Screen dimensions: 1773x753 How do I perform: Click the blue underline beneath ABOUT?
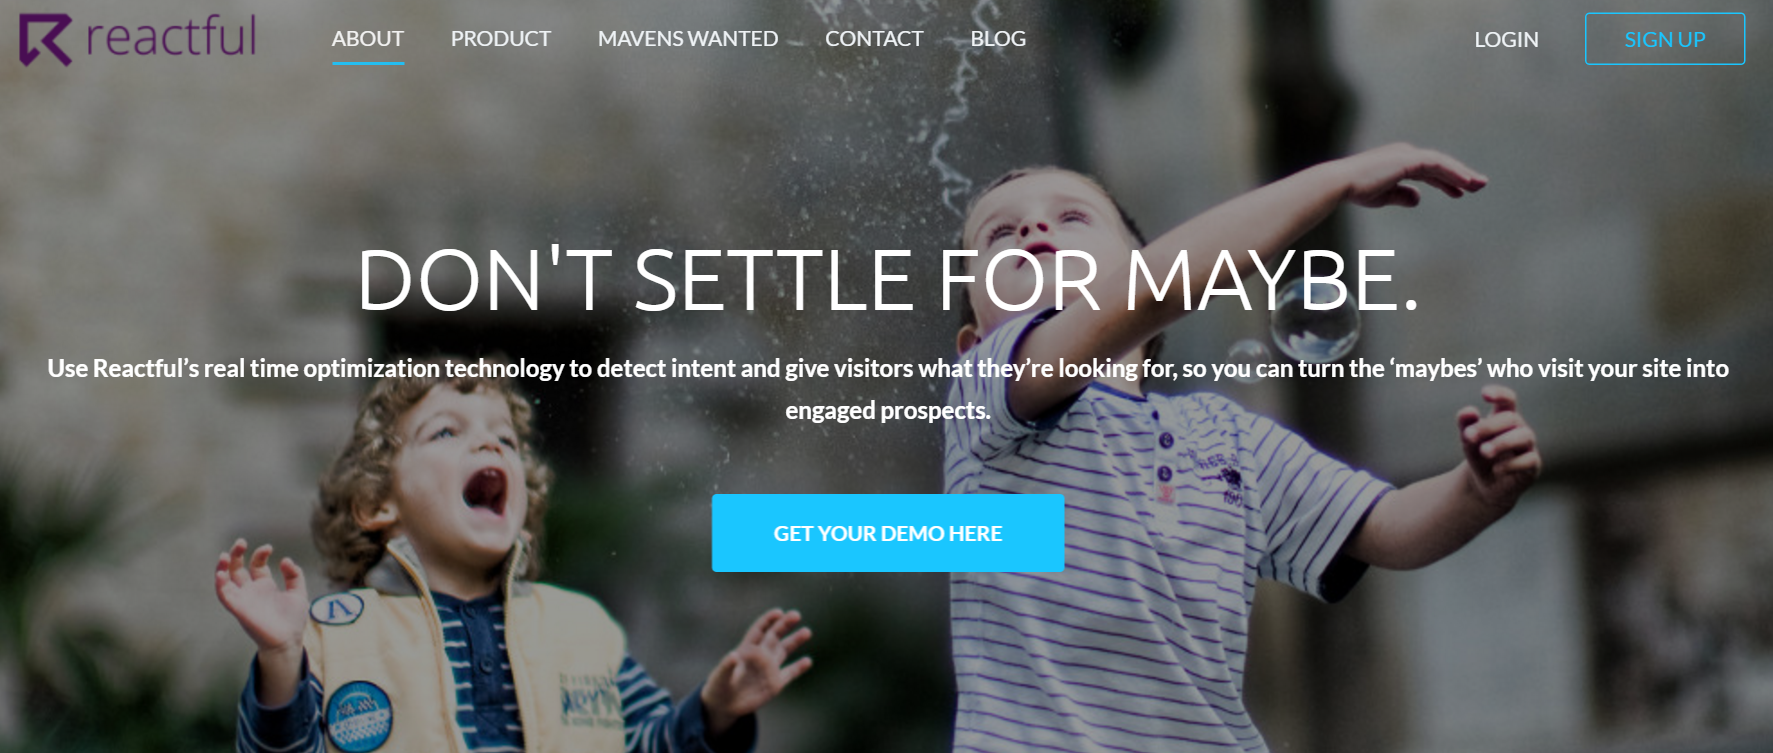coord(368,63)
